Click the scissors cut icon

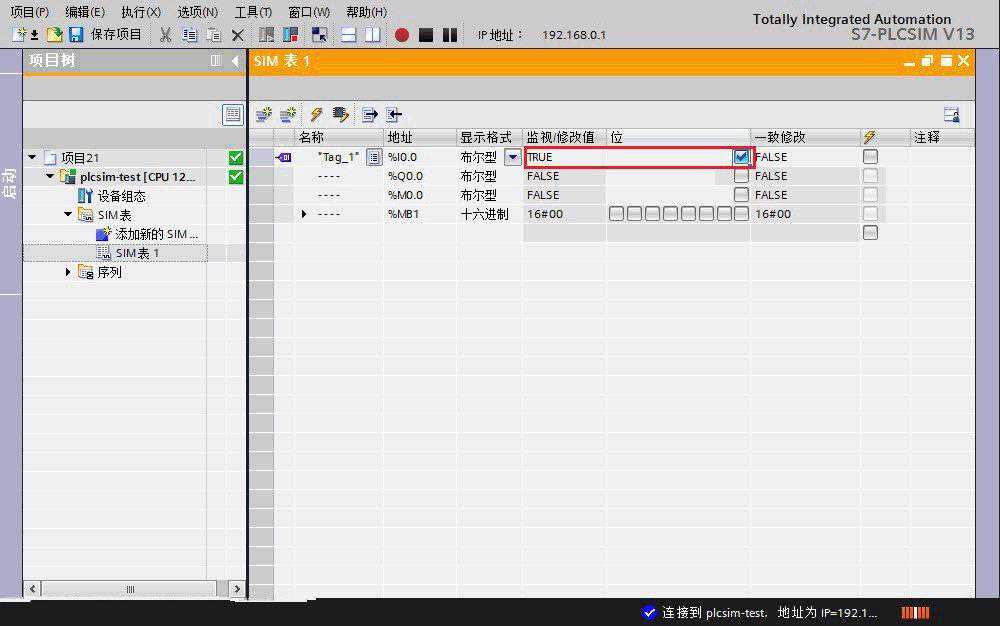pos(166,35)
